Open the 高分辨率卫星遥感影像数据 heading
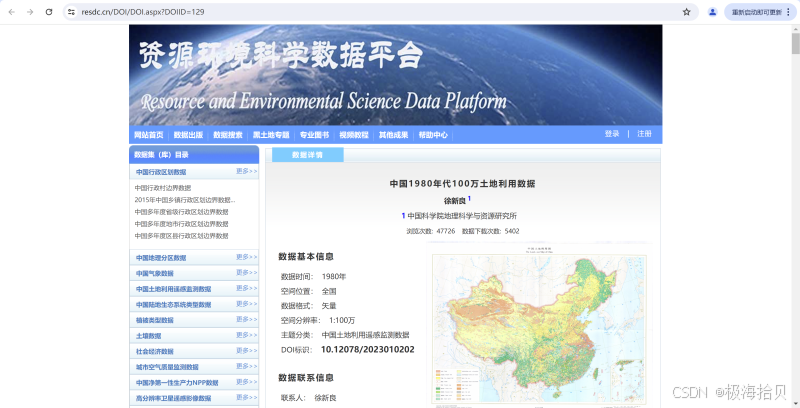 [x=173, y=398]
